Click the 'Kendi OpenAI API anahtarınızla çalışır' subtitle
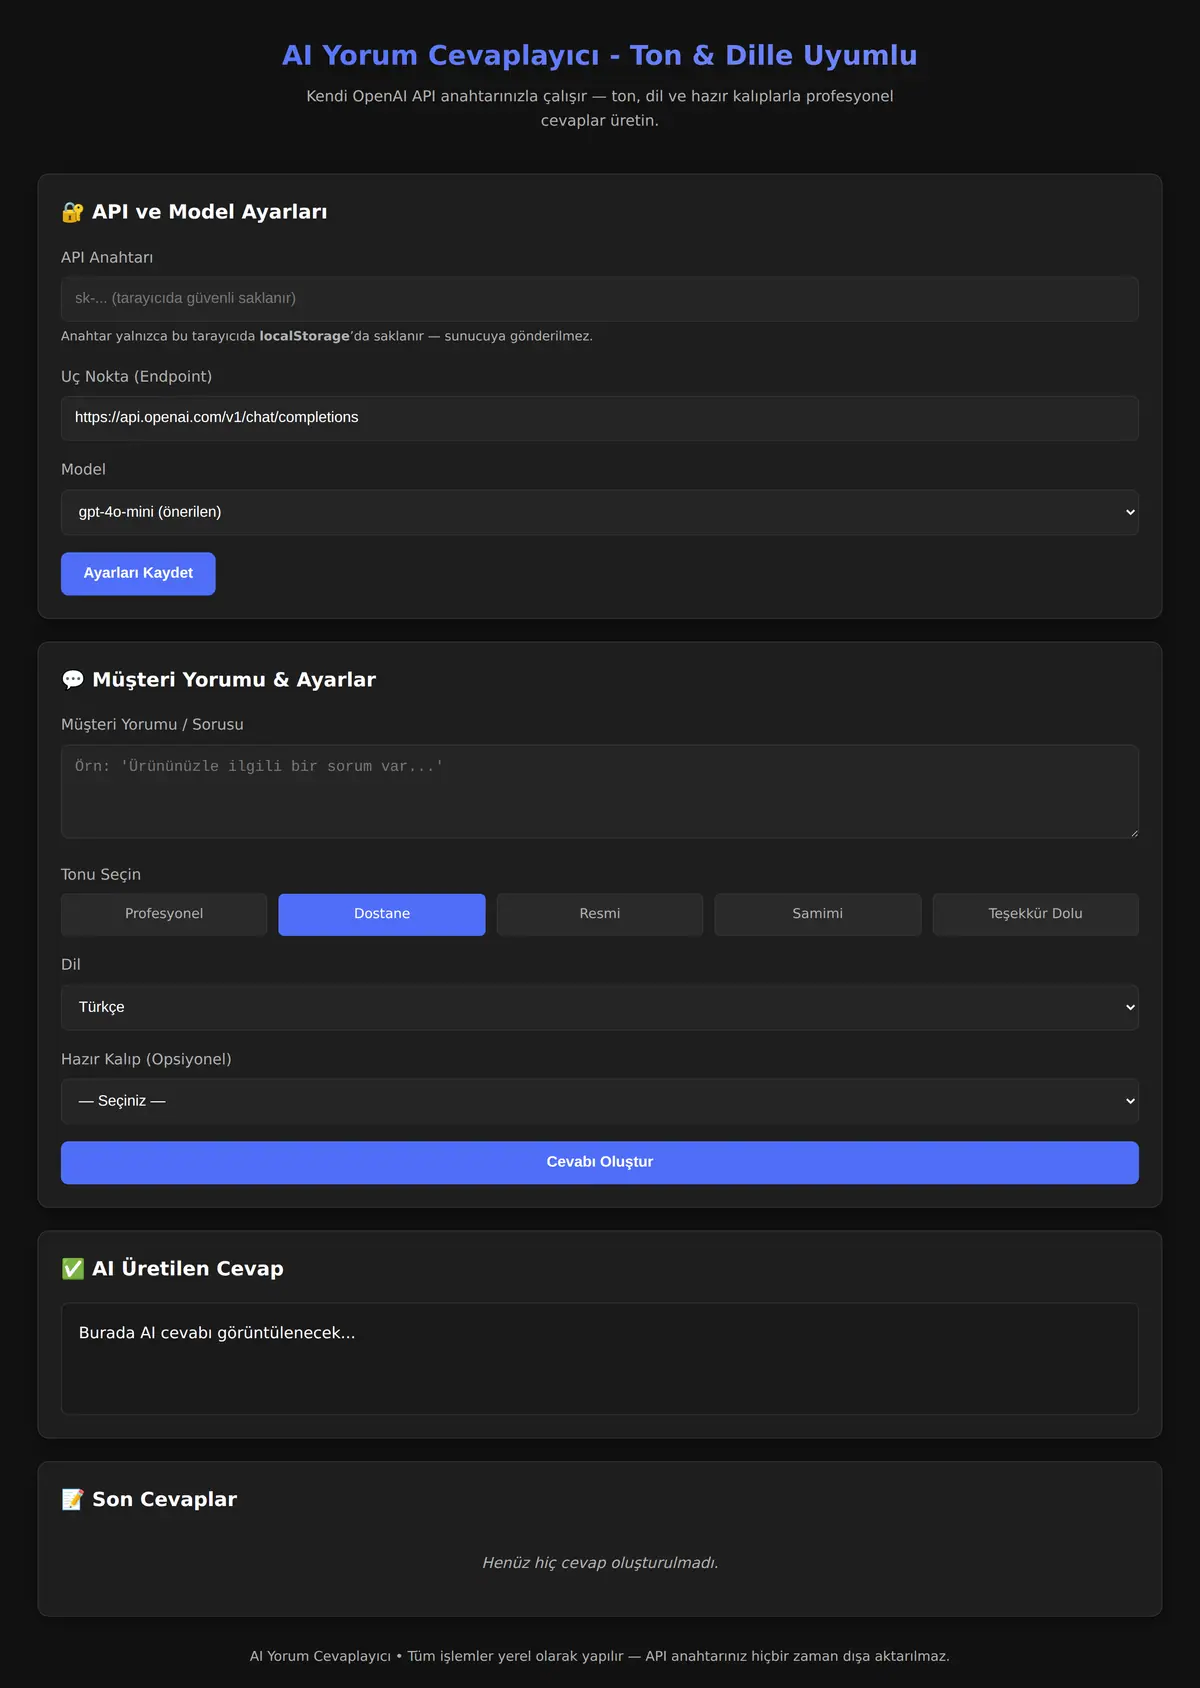 click(600, 108)
